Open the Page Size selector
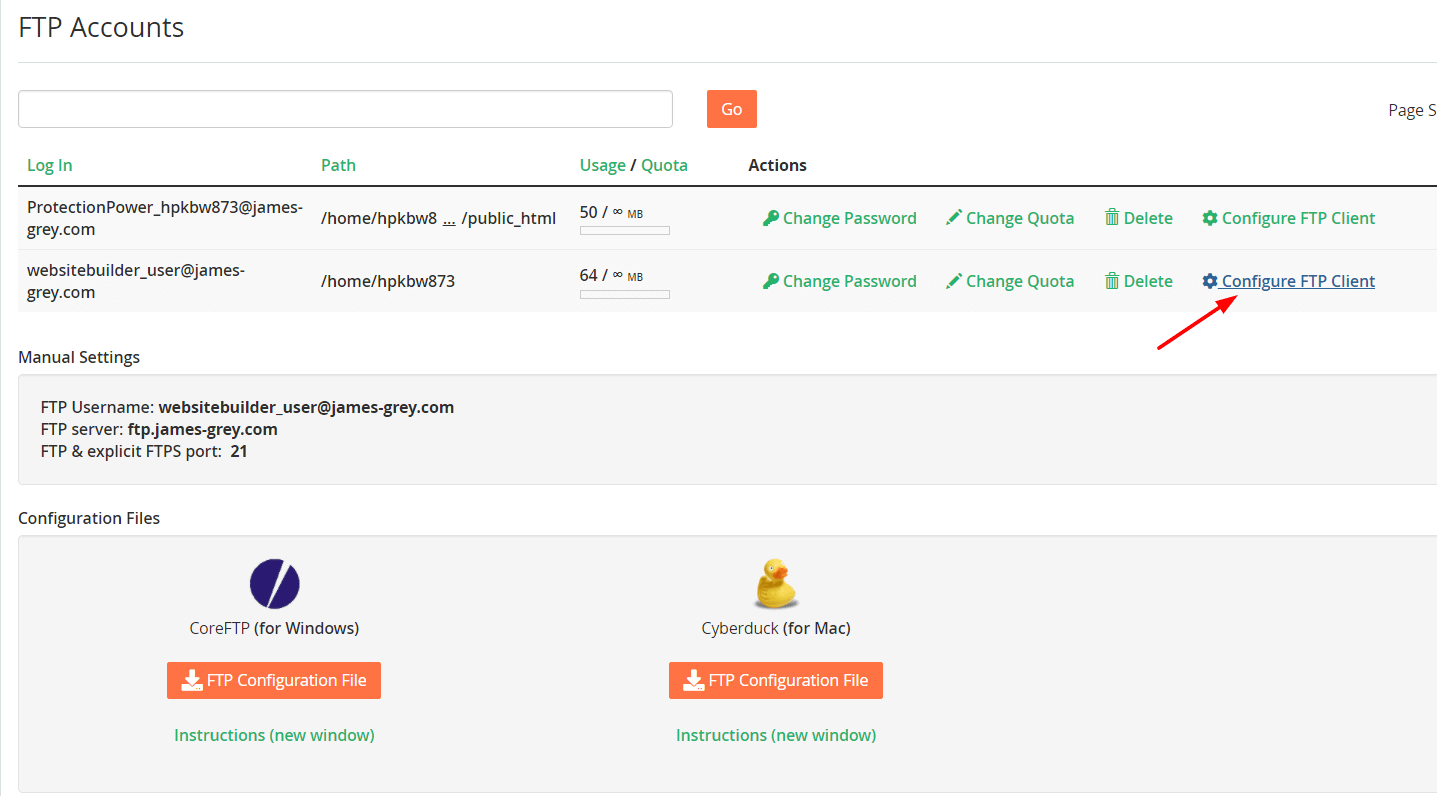 pos(1411,110)
